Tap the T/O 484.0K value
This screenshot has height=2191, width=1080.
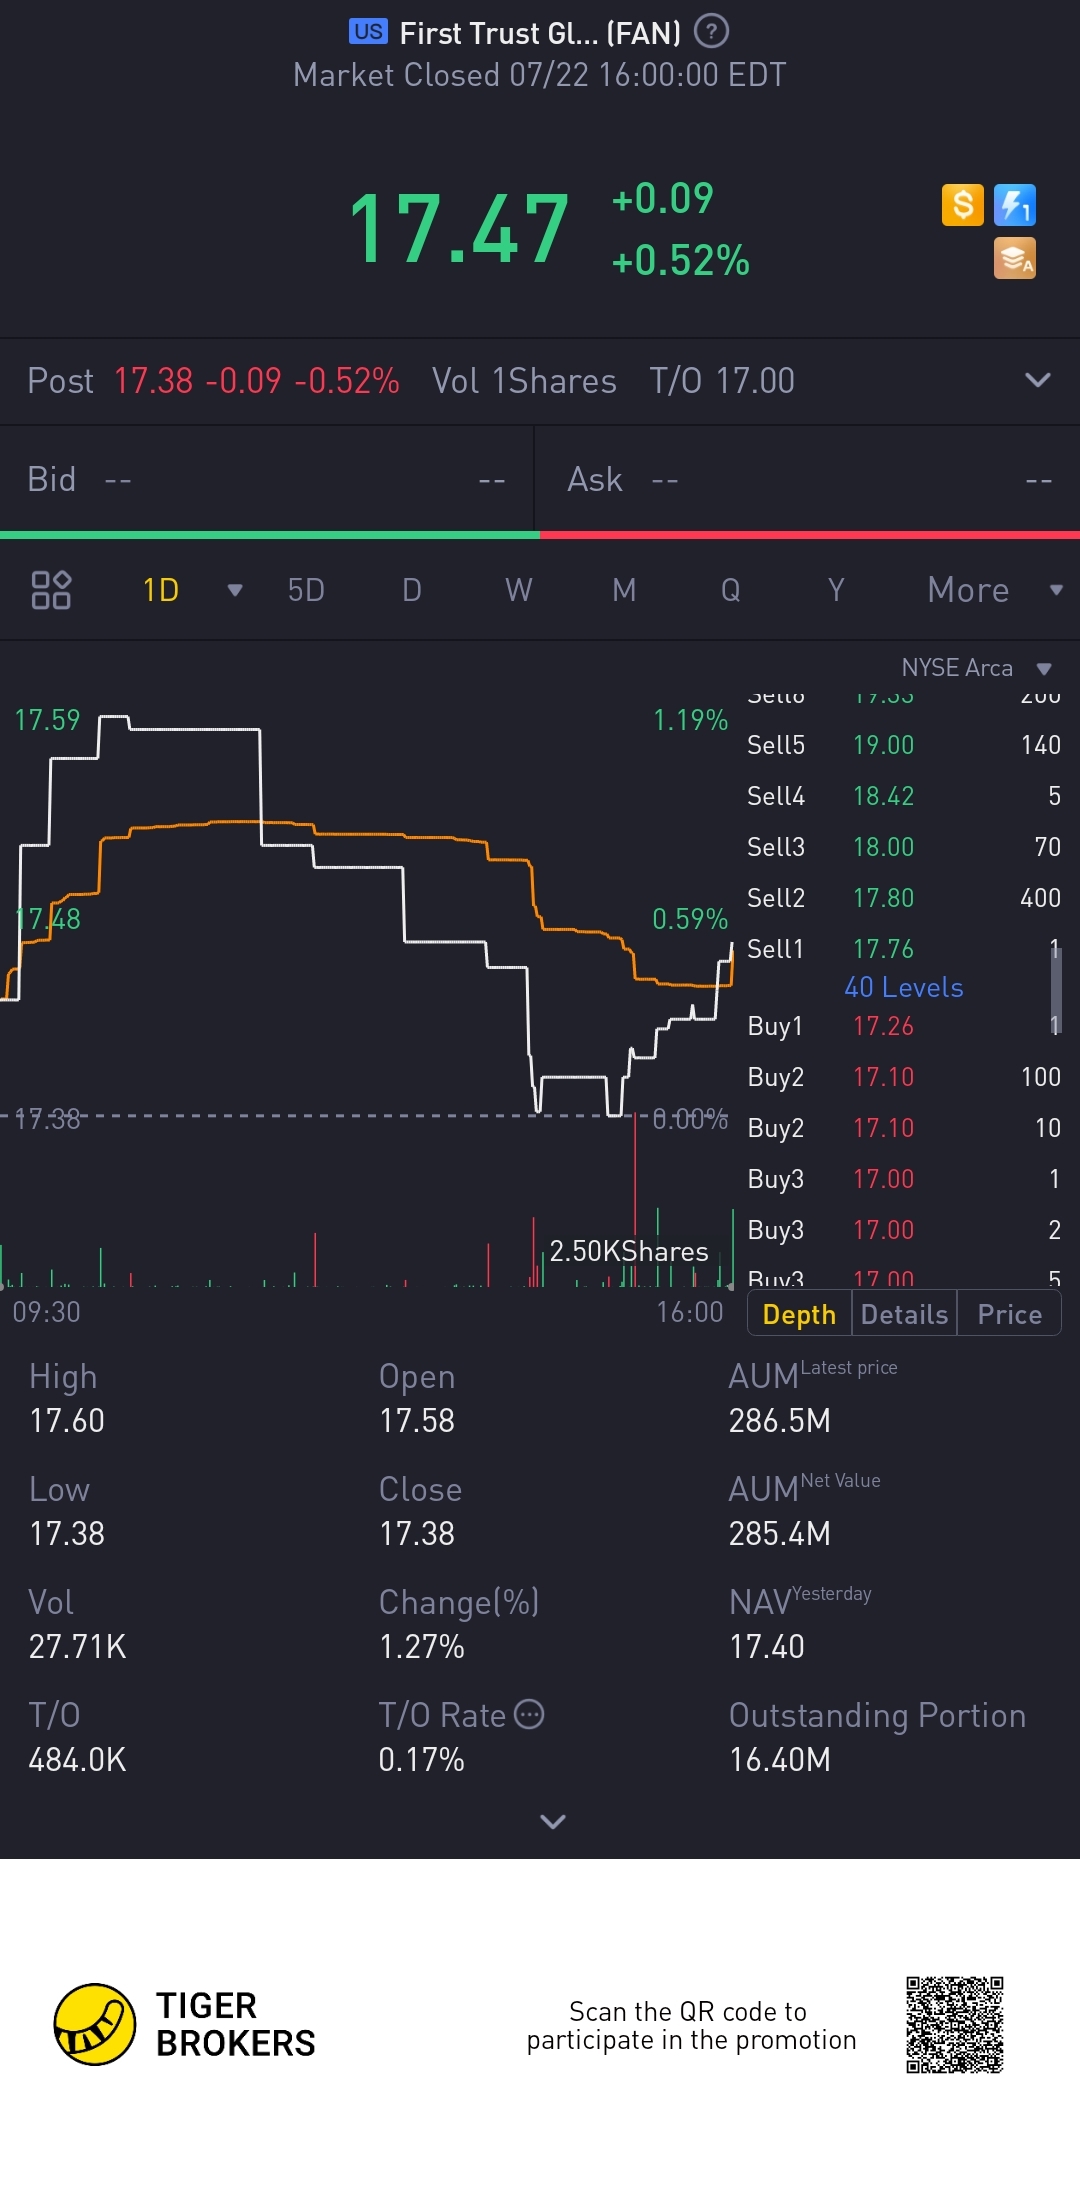(x=78, y=1760)
